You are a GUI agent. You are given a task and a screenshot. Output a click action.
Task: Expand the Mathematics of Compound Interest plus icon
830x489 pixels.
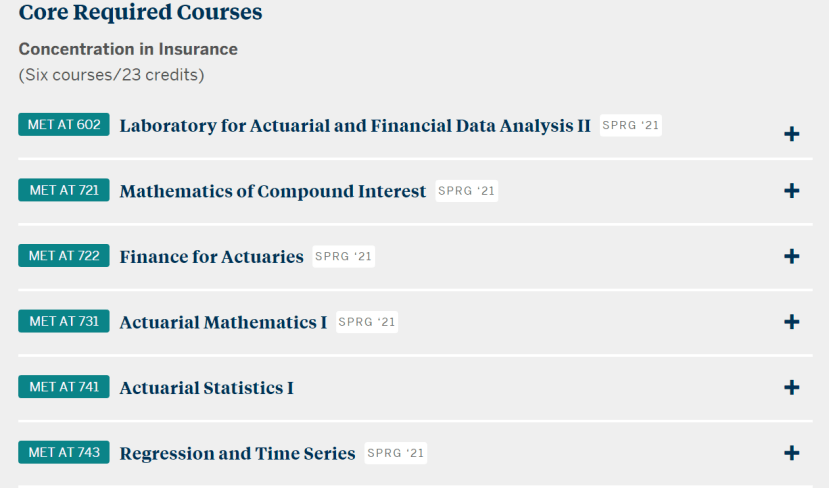[x=791, y=191]
